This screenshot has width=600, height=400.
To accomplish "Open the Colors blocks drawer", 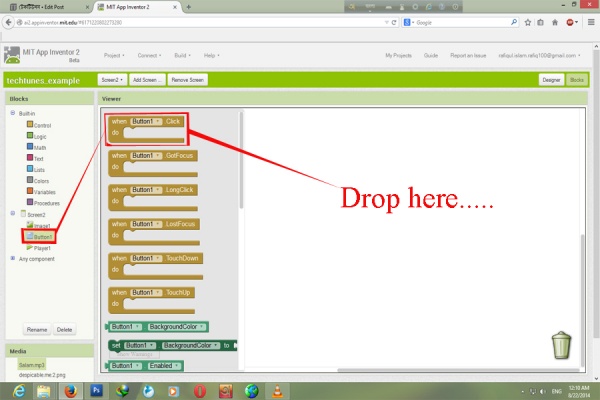I will click(38, 181).
